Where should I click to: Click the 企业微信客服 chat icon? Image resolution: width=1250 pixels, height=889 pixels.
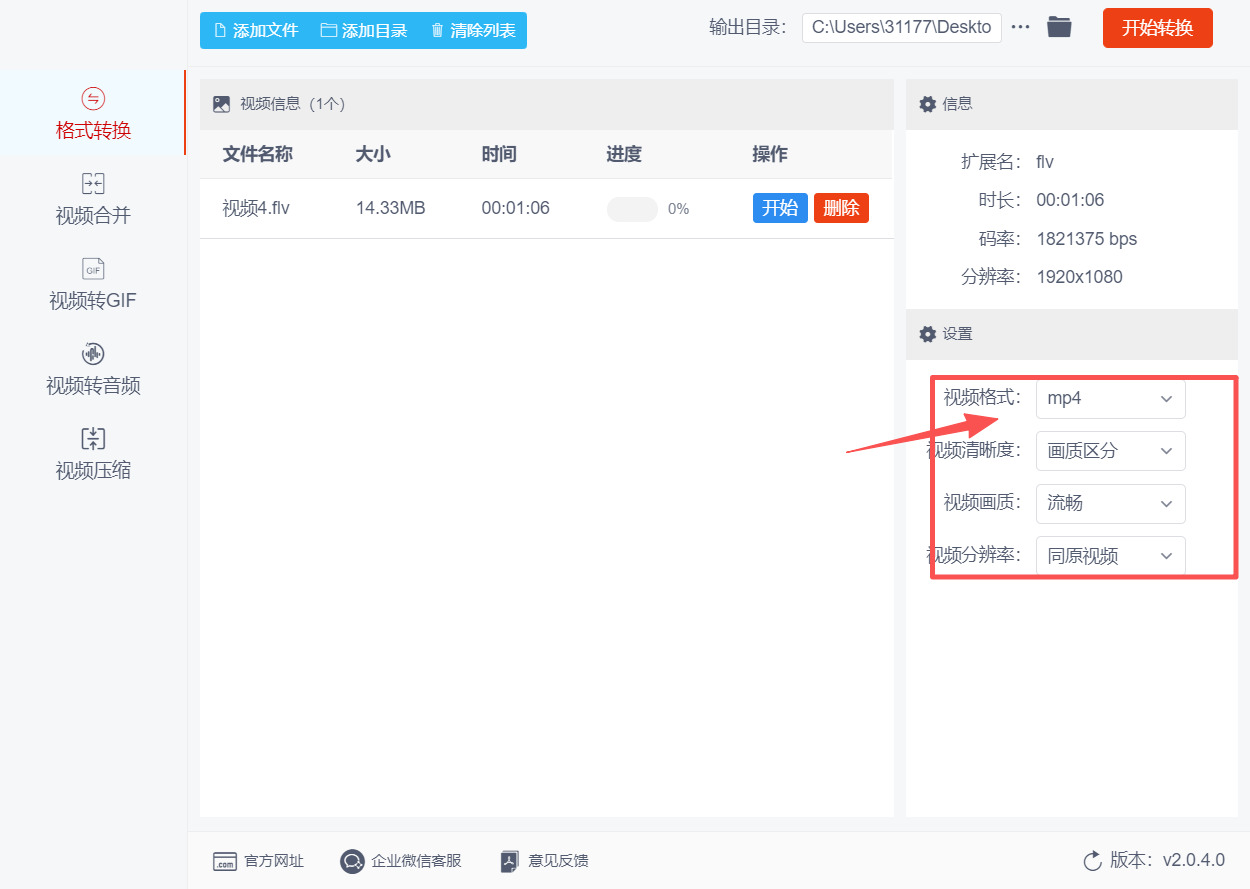[x=351, y=861]
